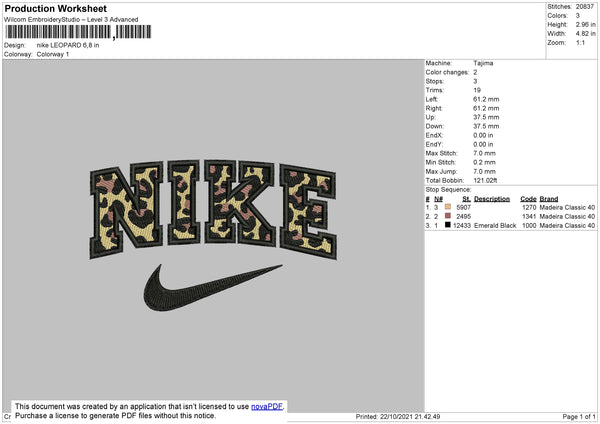Click the Machine value Tajima
The height and width of the screenshot is (424, 600).
pos(483,63)
